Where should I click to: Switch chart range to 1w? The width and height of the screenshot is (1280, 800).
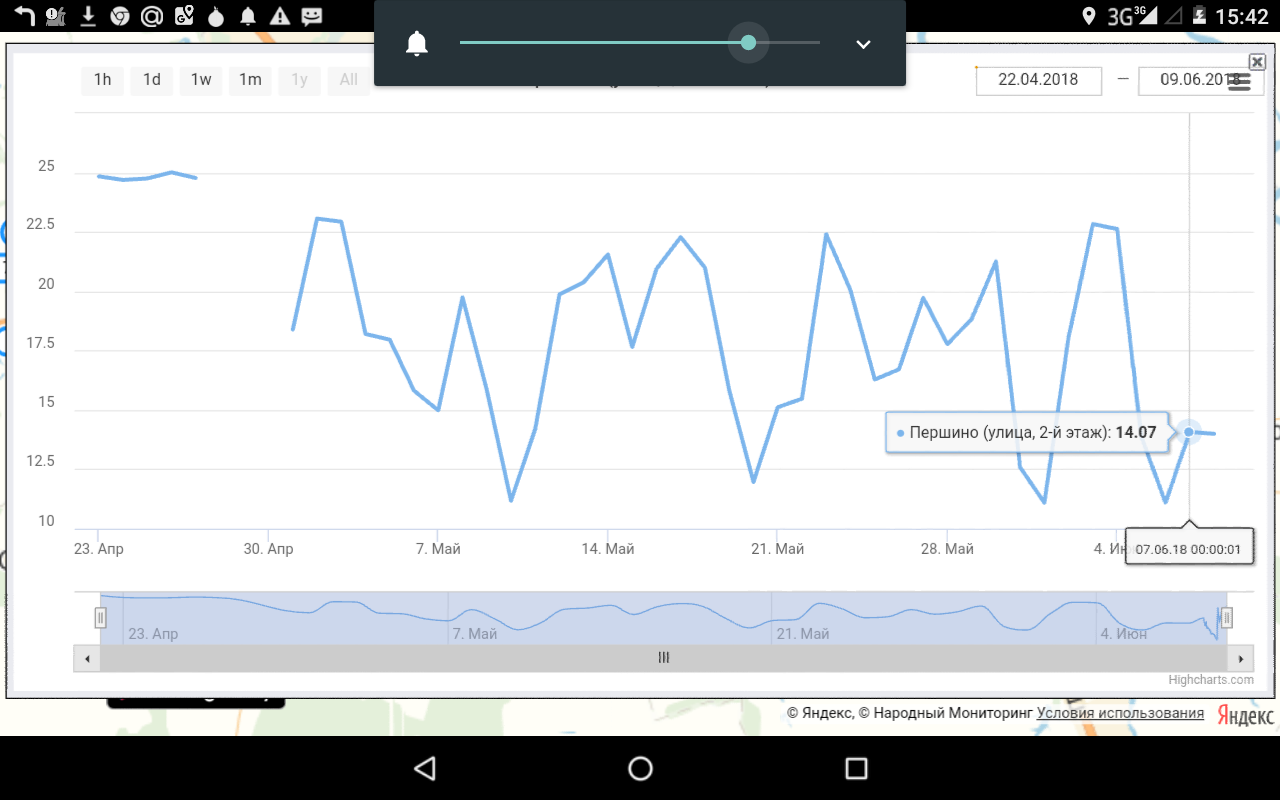pyautogui.click(x=201, y=80)
